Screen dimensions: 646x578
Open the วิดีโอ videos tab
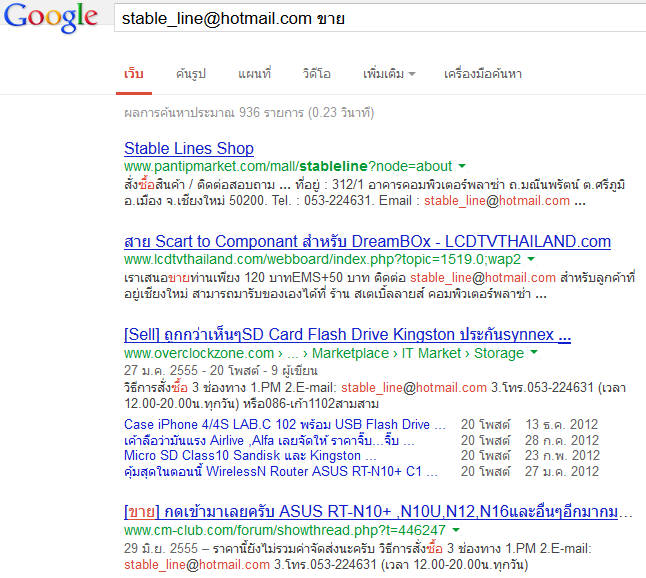[x=316, y=74]
